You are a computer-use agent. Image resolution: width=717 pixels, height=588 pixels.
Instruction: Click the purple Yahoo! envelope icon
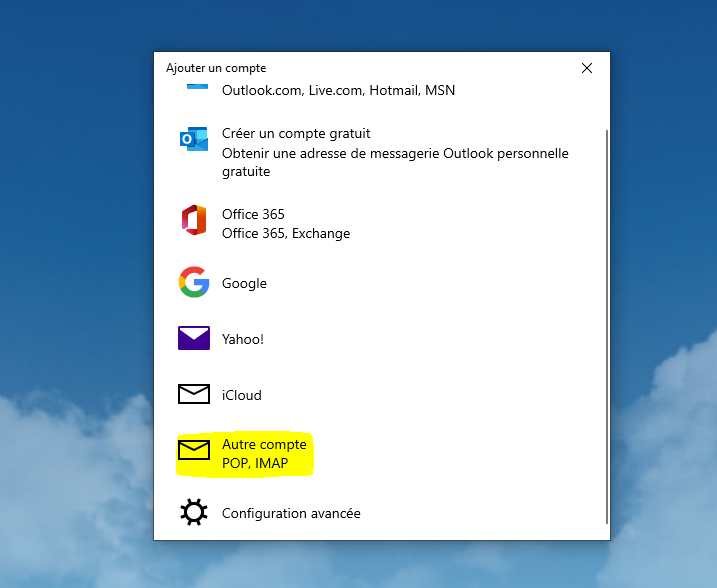coord(194,338)
